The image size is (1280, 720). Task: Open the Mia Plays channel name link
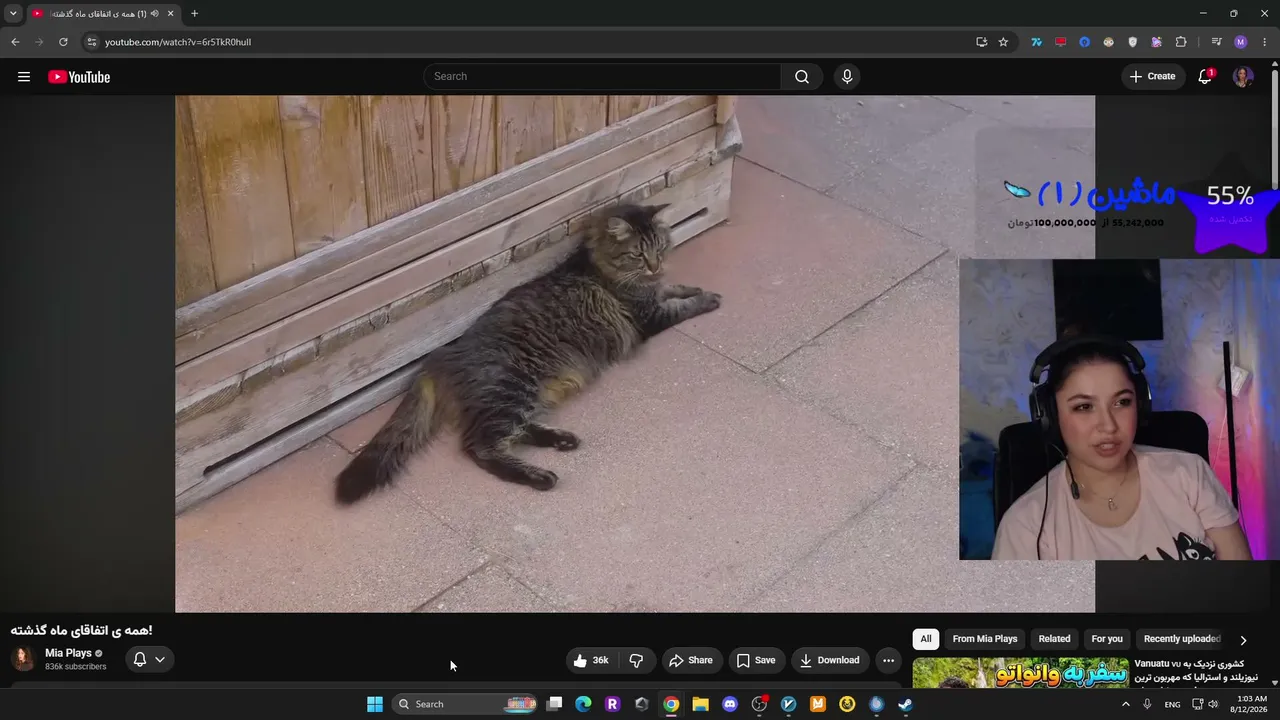coord(68,653)
